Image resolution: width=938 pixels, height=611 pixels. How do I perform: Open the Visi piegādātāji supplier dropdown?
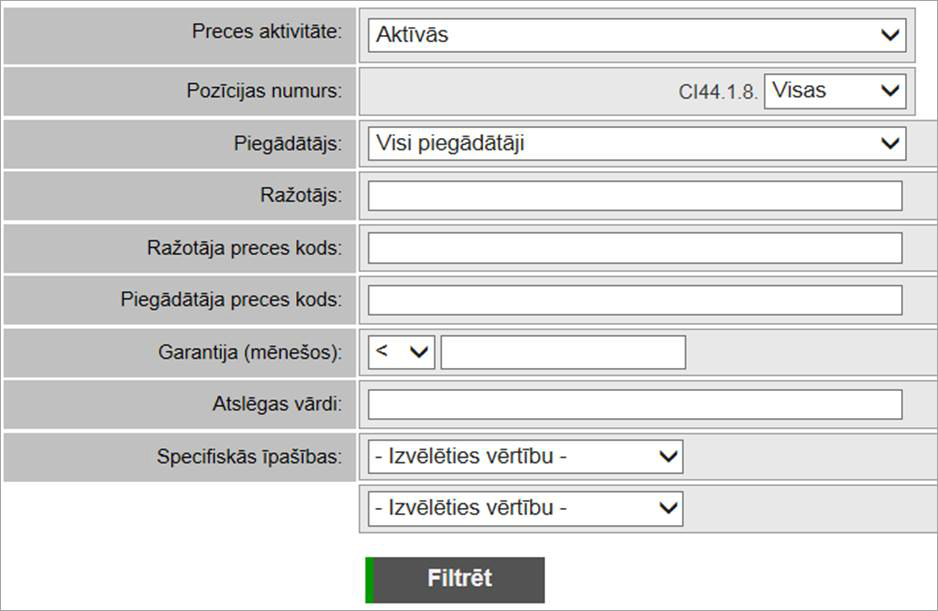[636, 143]
